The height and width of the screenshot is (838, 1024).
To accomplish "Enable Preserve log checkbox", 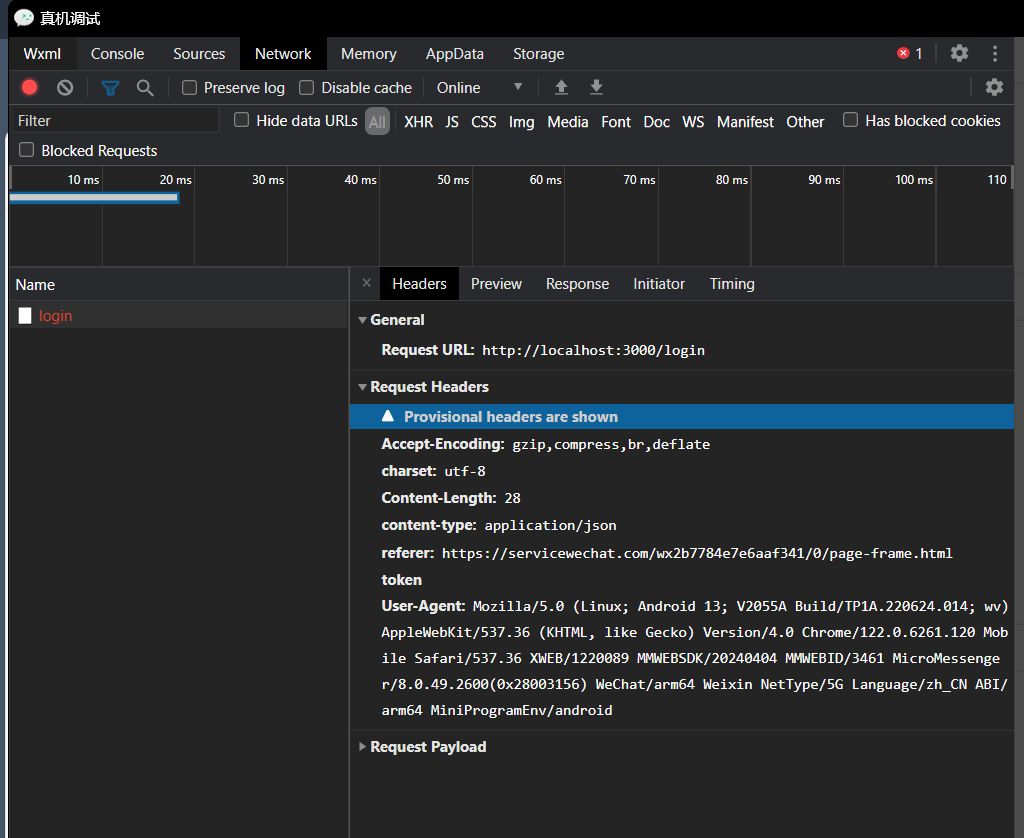I will click(x=189, y=88).
